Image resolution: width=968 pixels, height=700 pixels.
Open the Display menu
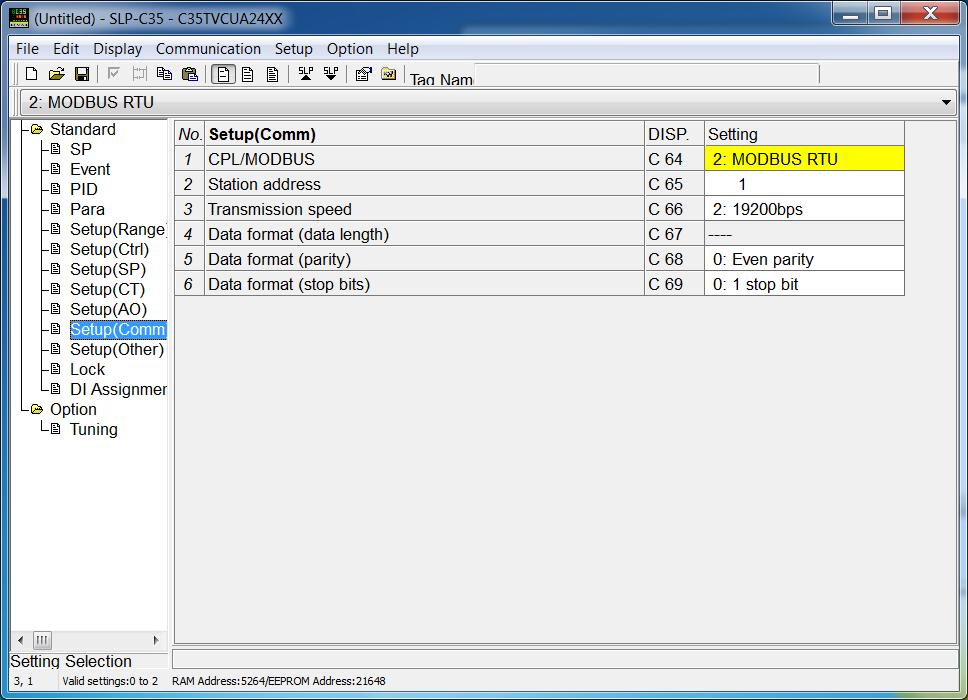(x=117, y=49)
